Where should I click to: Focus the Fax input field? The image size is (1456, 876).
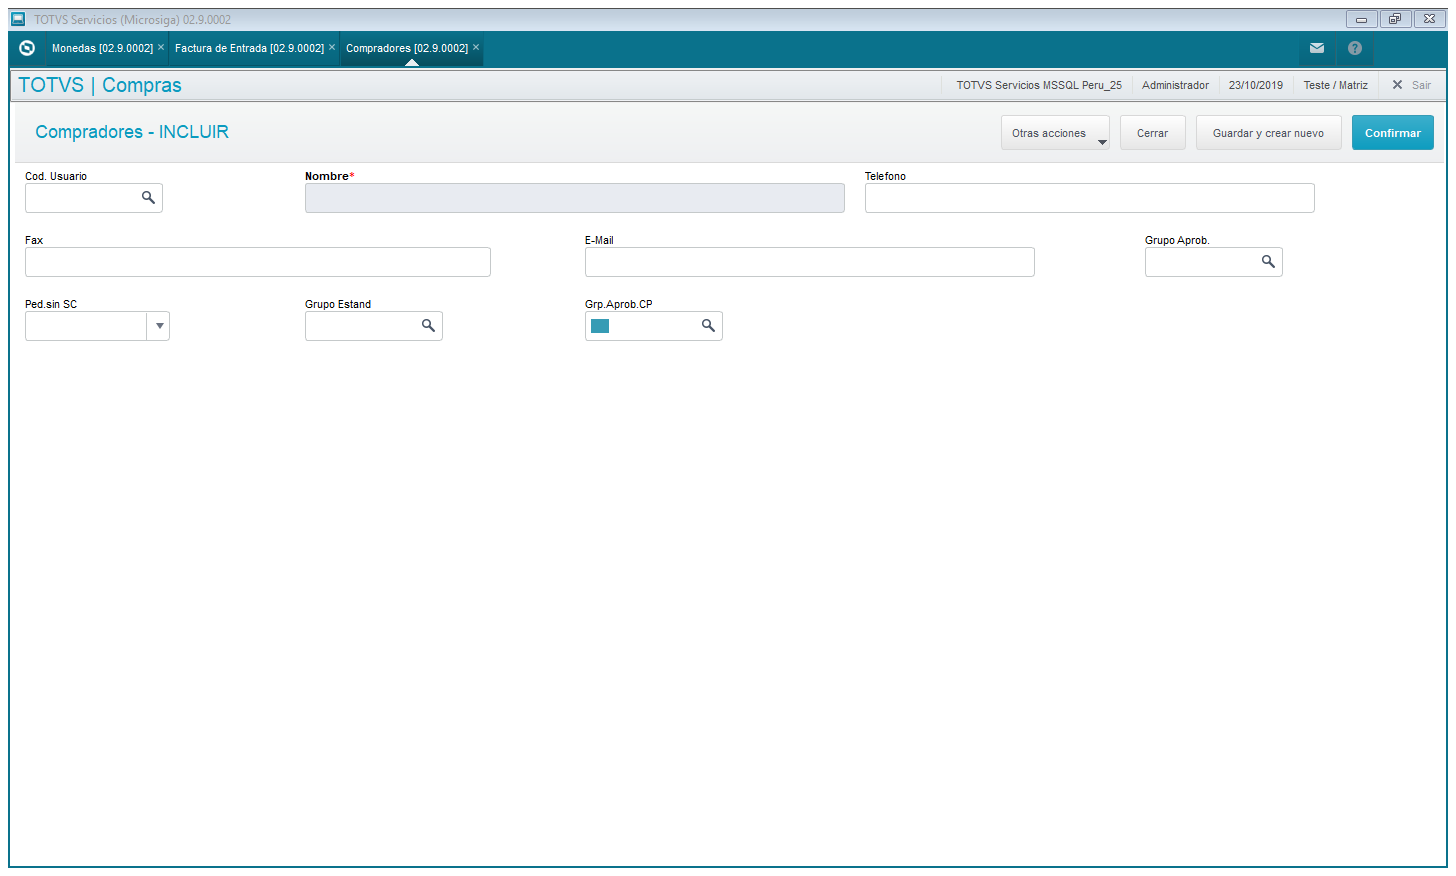pyautogui.click(x=257, y=262)
